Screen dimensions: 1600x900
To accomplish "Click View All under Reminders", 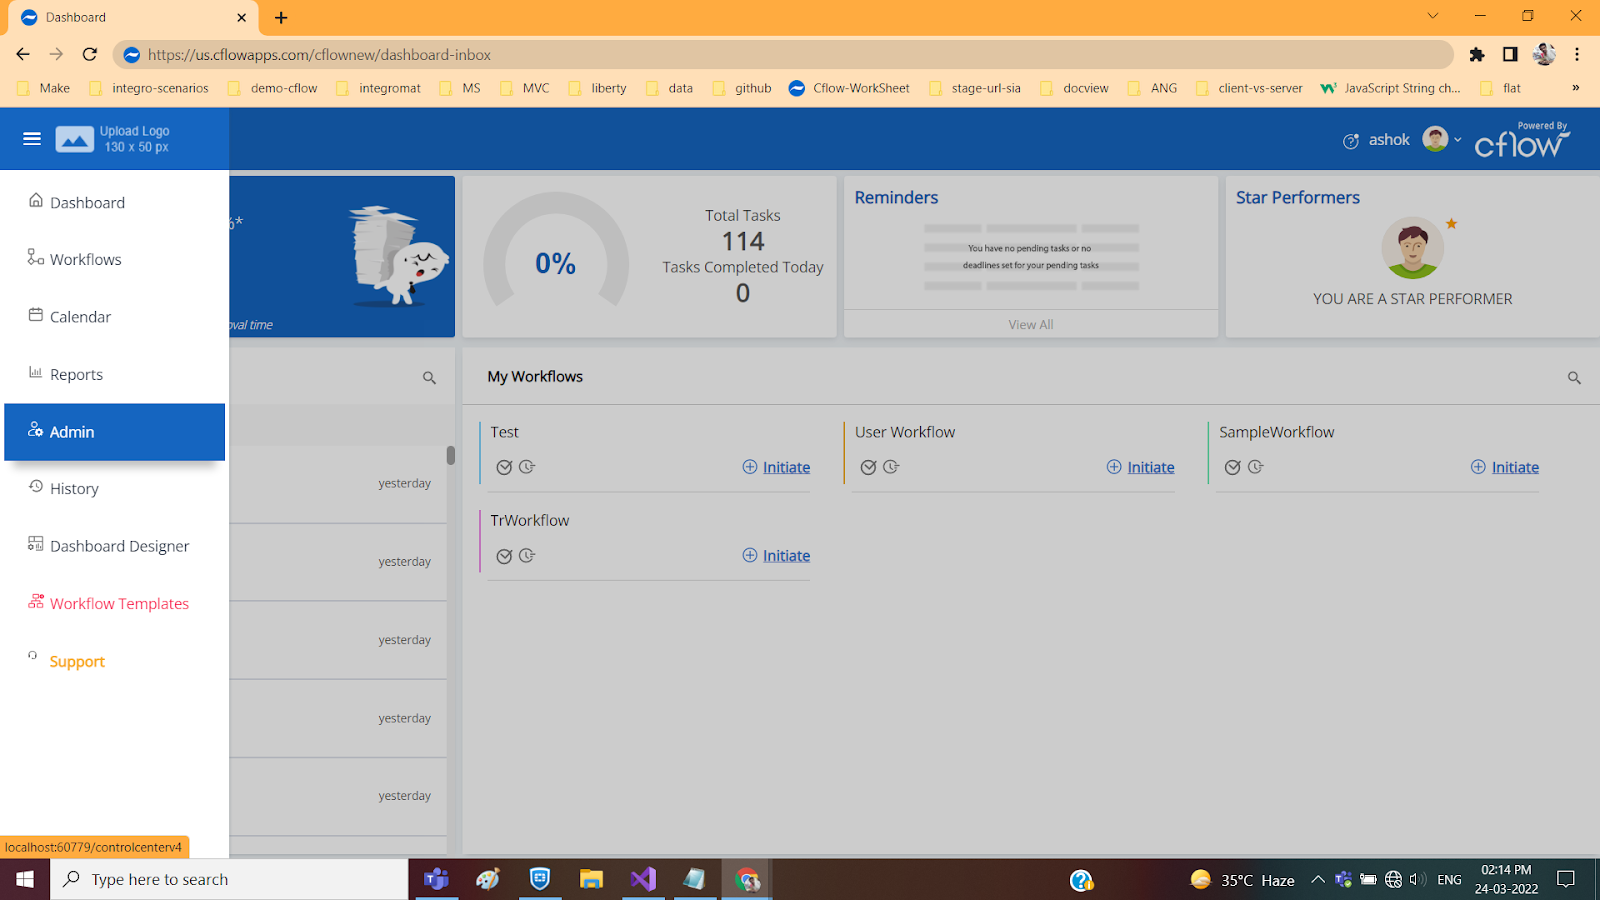I will [x=1031, y=324].
